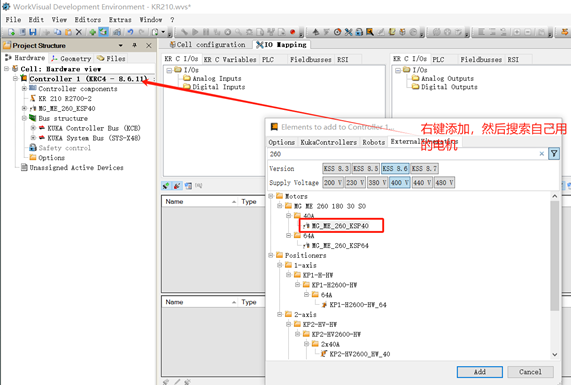
Task: Click the Paste clipboard icon
Action: coord(68,32)
